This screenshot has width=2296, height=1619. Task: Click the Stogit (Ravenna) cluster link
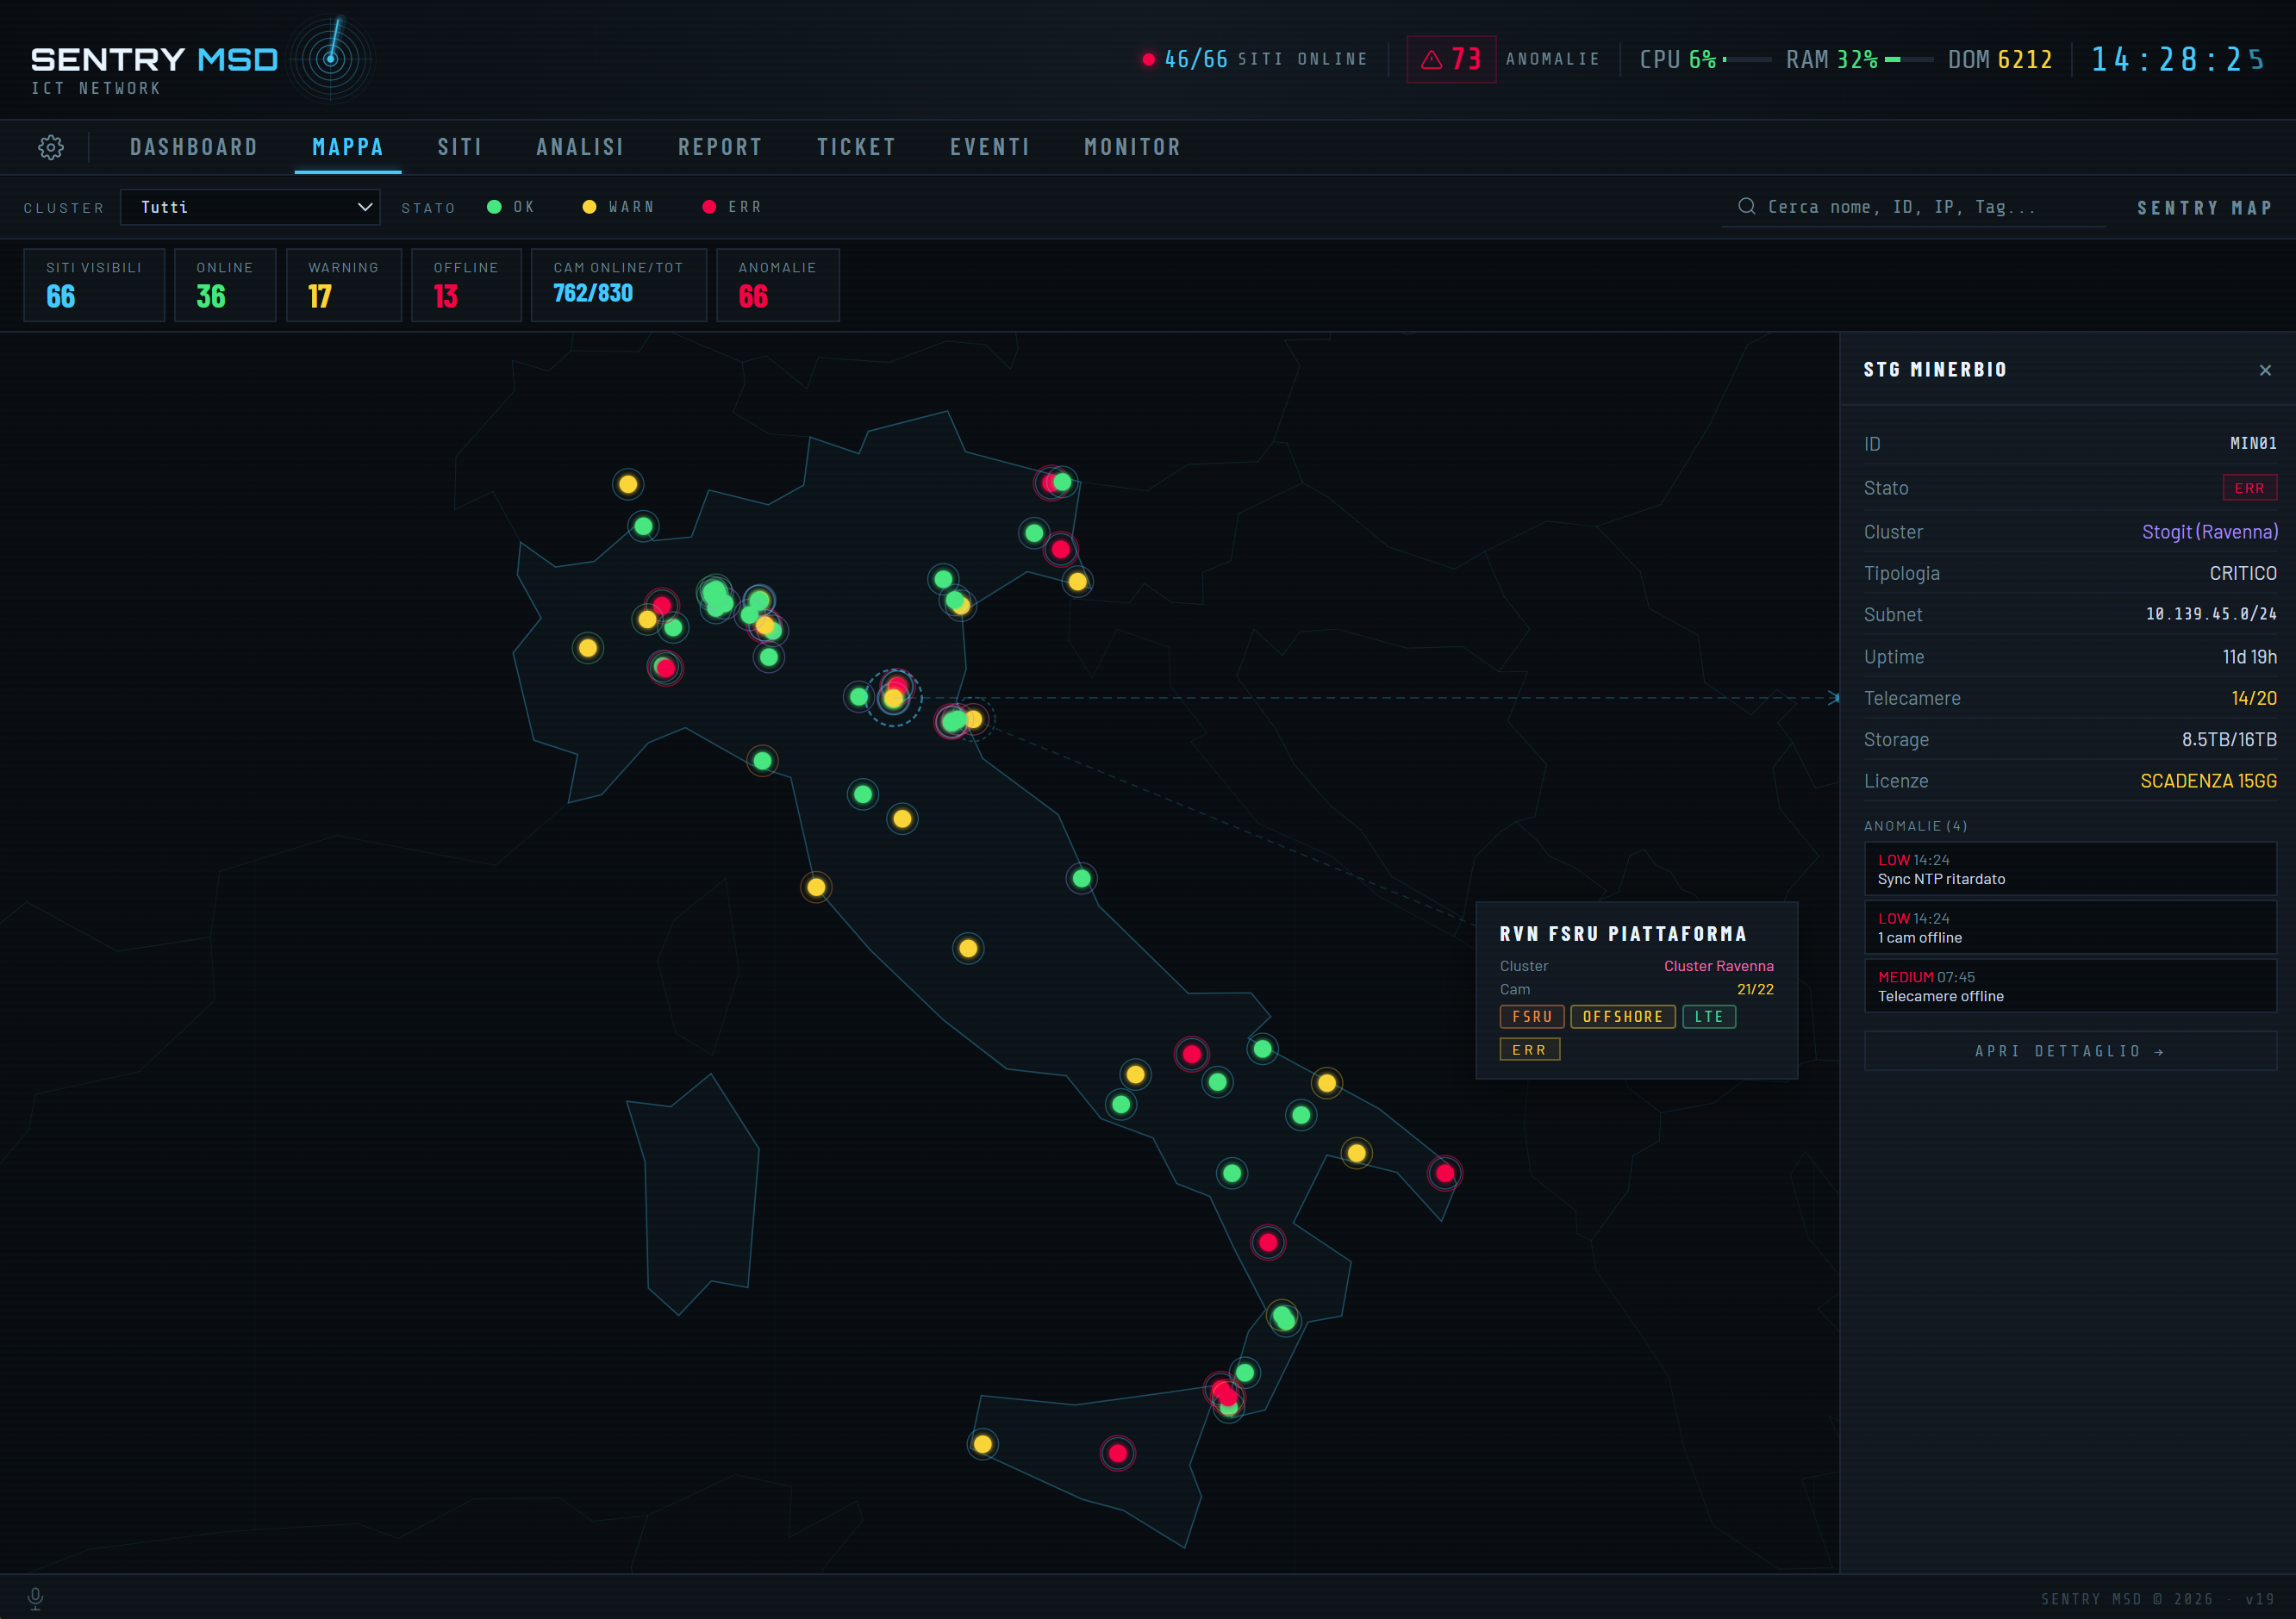point(2209,532)
